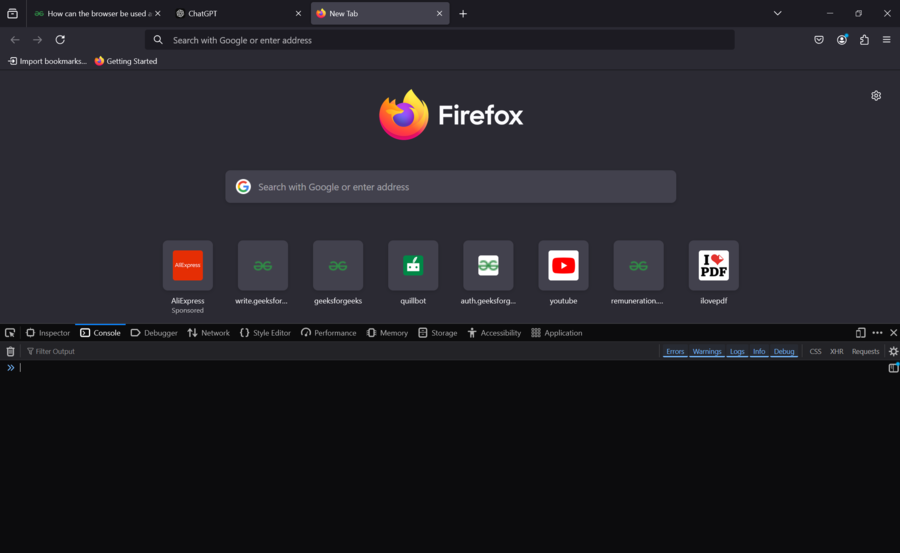Screen dimensions: 900x553
Task: Toggle the XHR console filter
Action: pos(836,351)
